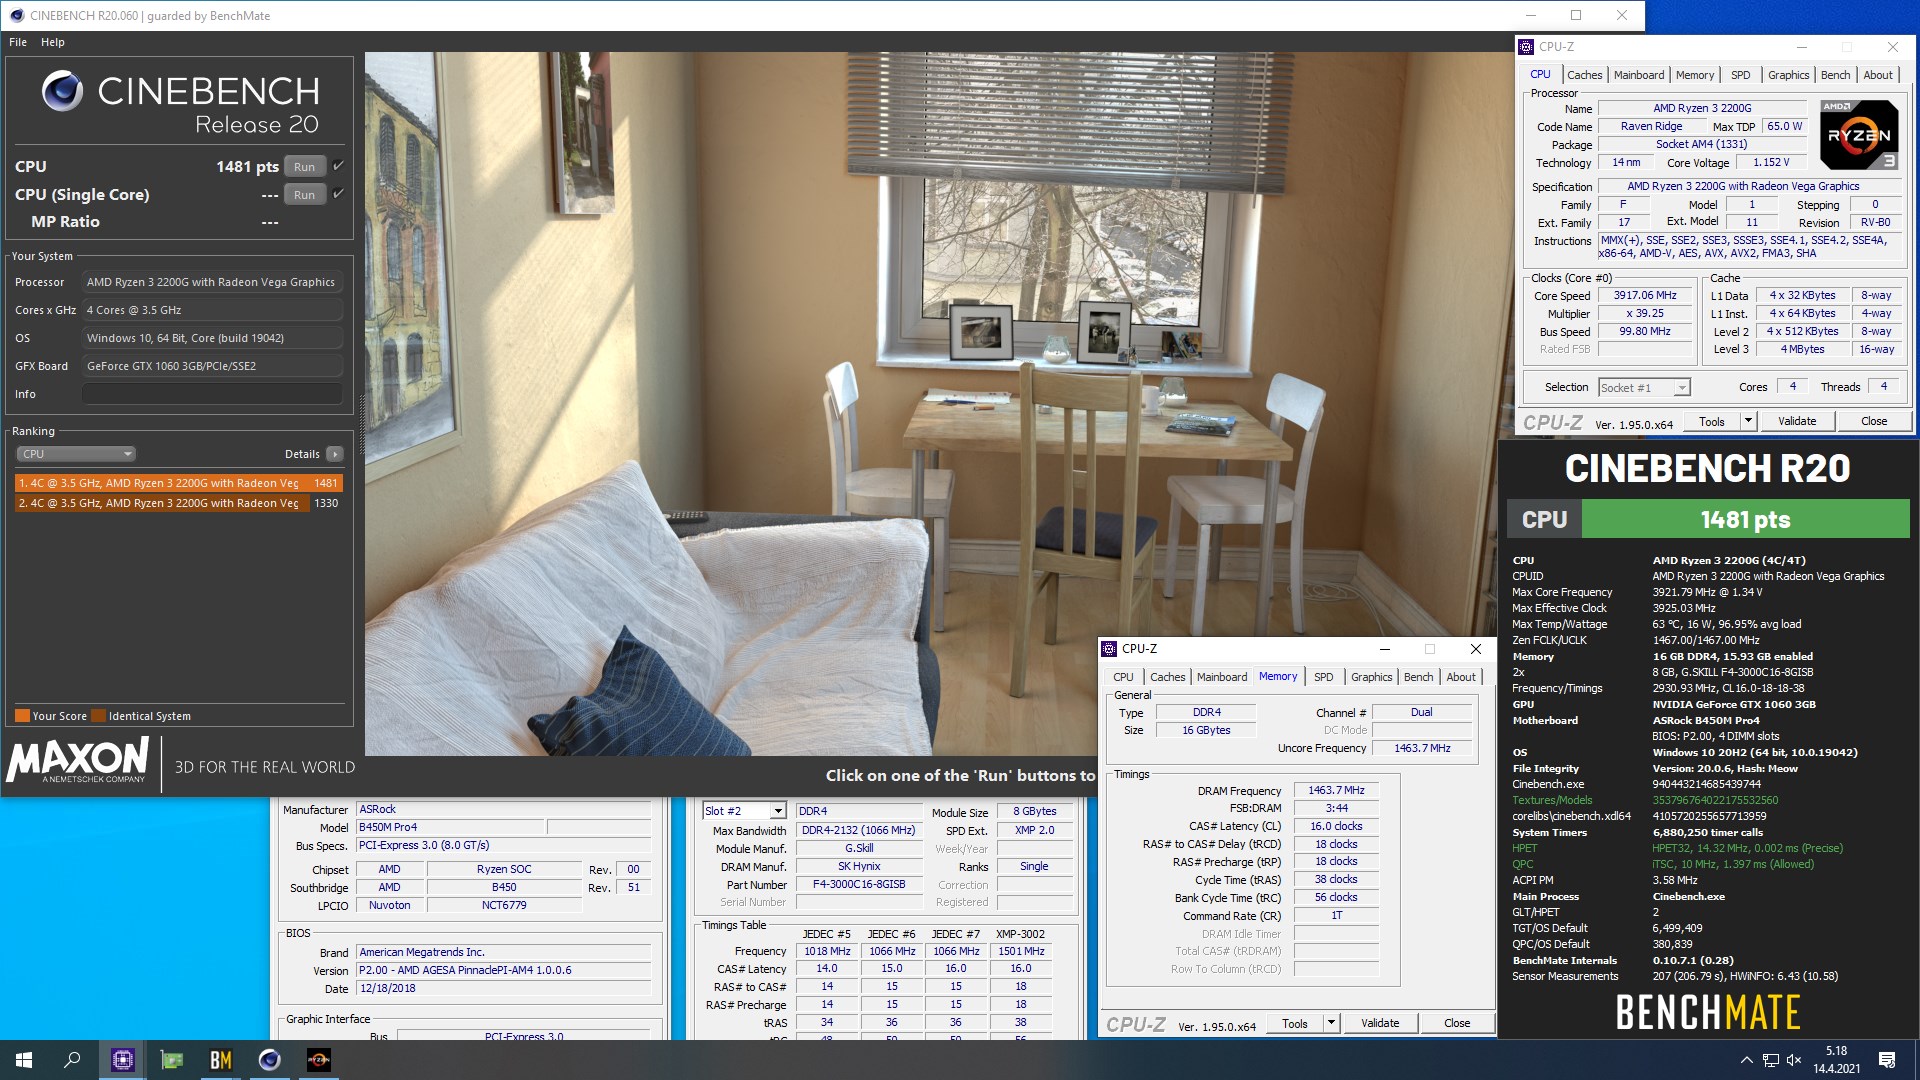The width and height of the screenshot is (1920, 1080).
Task: Click Cinebench sphere logo in panel
Action: [62, 92]
